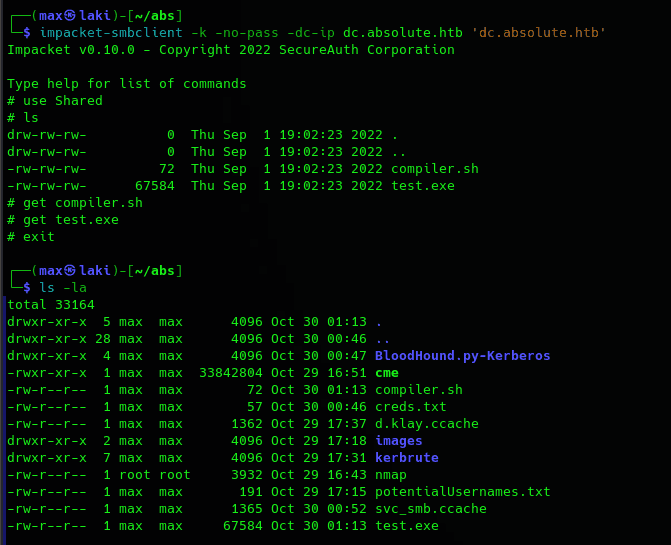Click the images directory name
Viewport: 671px width, 545px height.
[399, 441]
